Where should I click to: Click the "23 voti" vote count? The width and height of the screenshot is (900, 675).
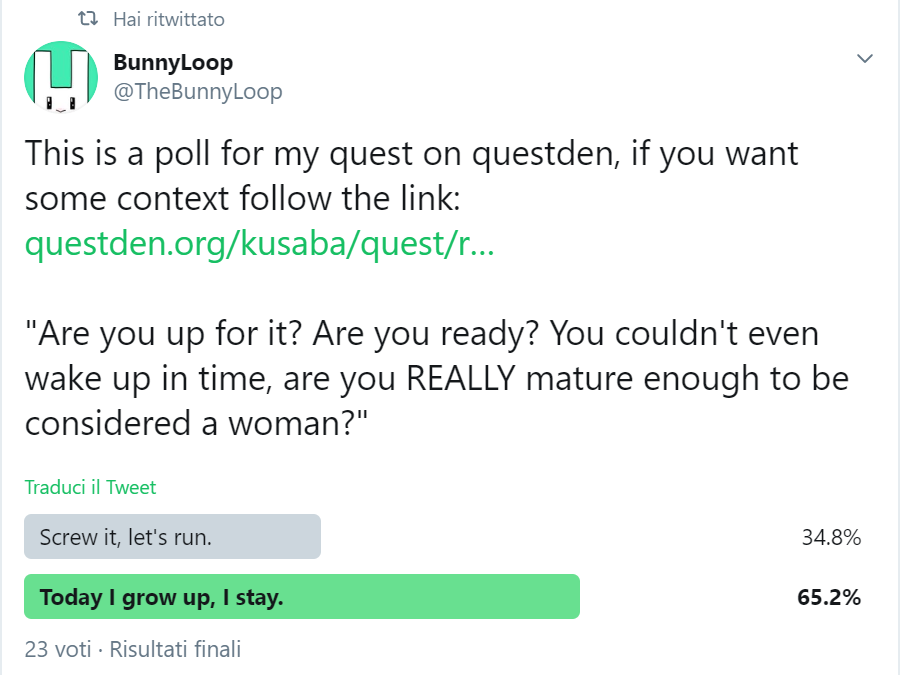(x=58, y=649)
